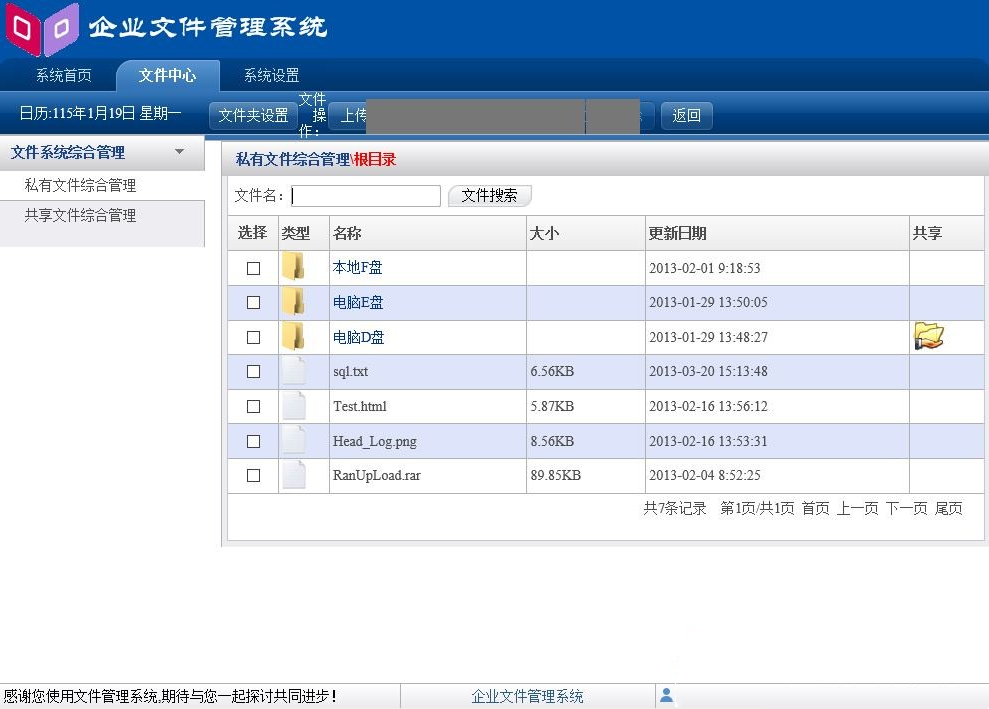Switch to the 系统设置 tab
989x709 pixels.
[x=271, y=76]
